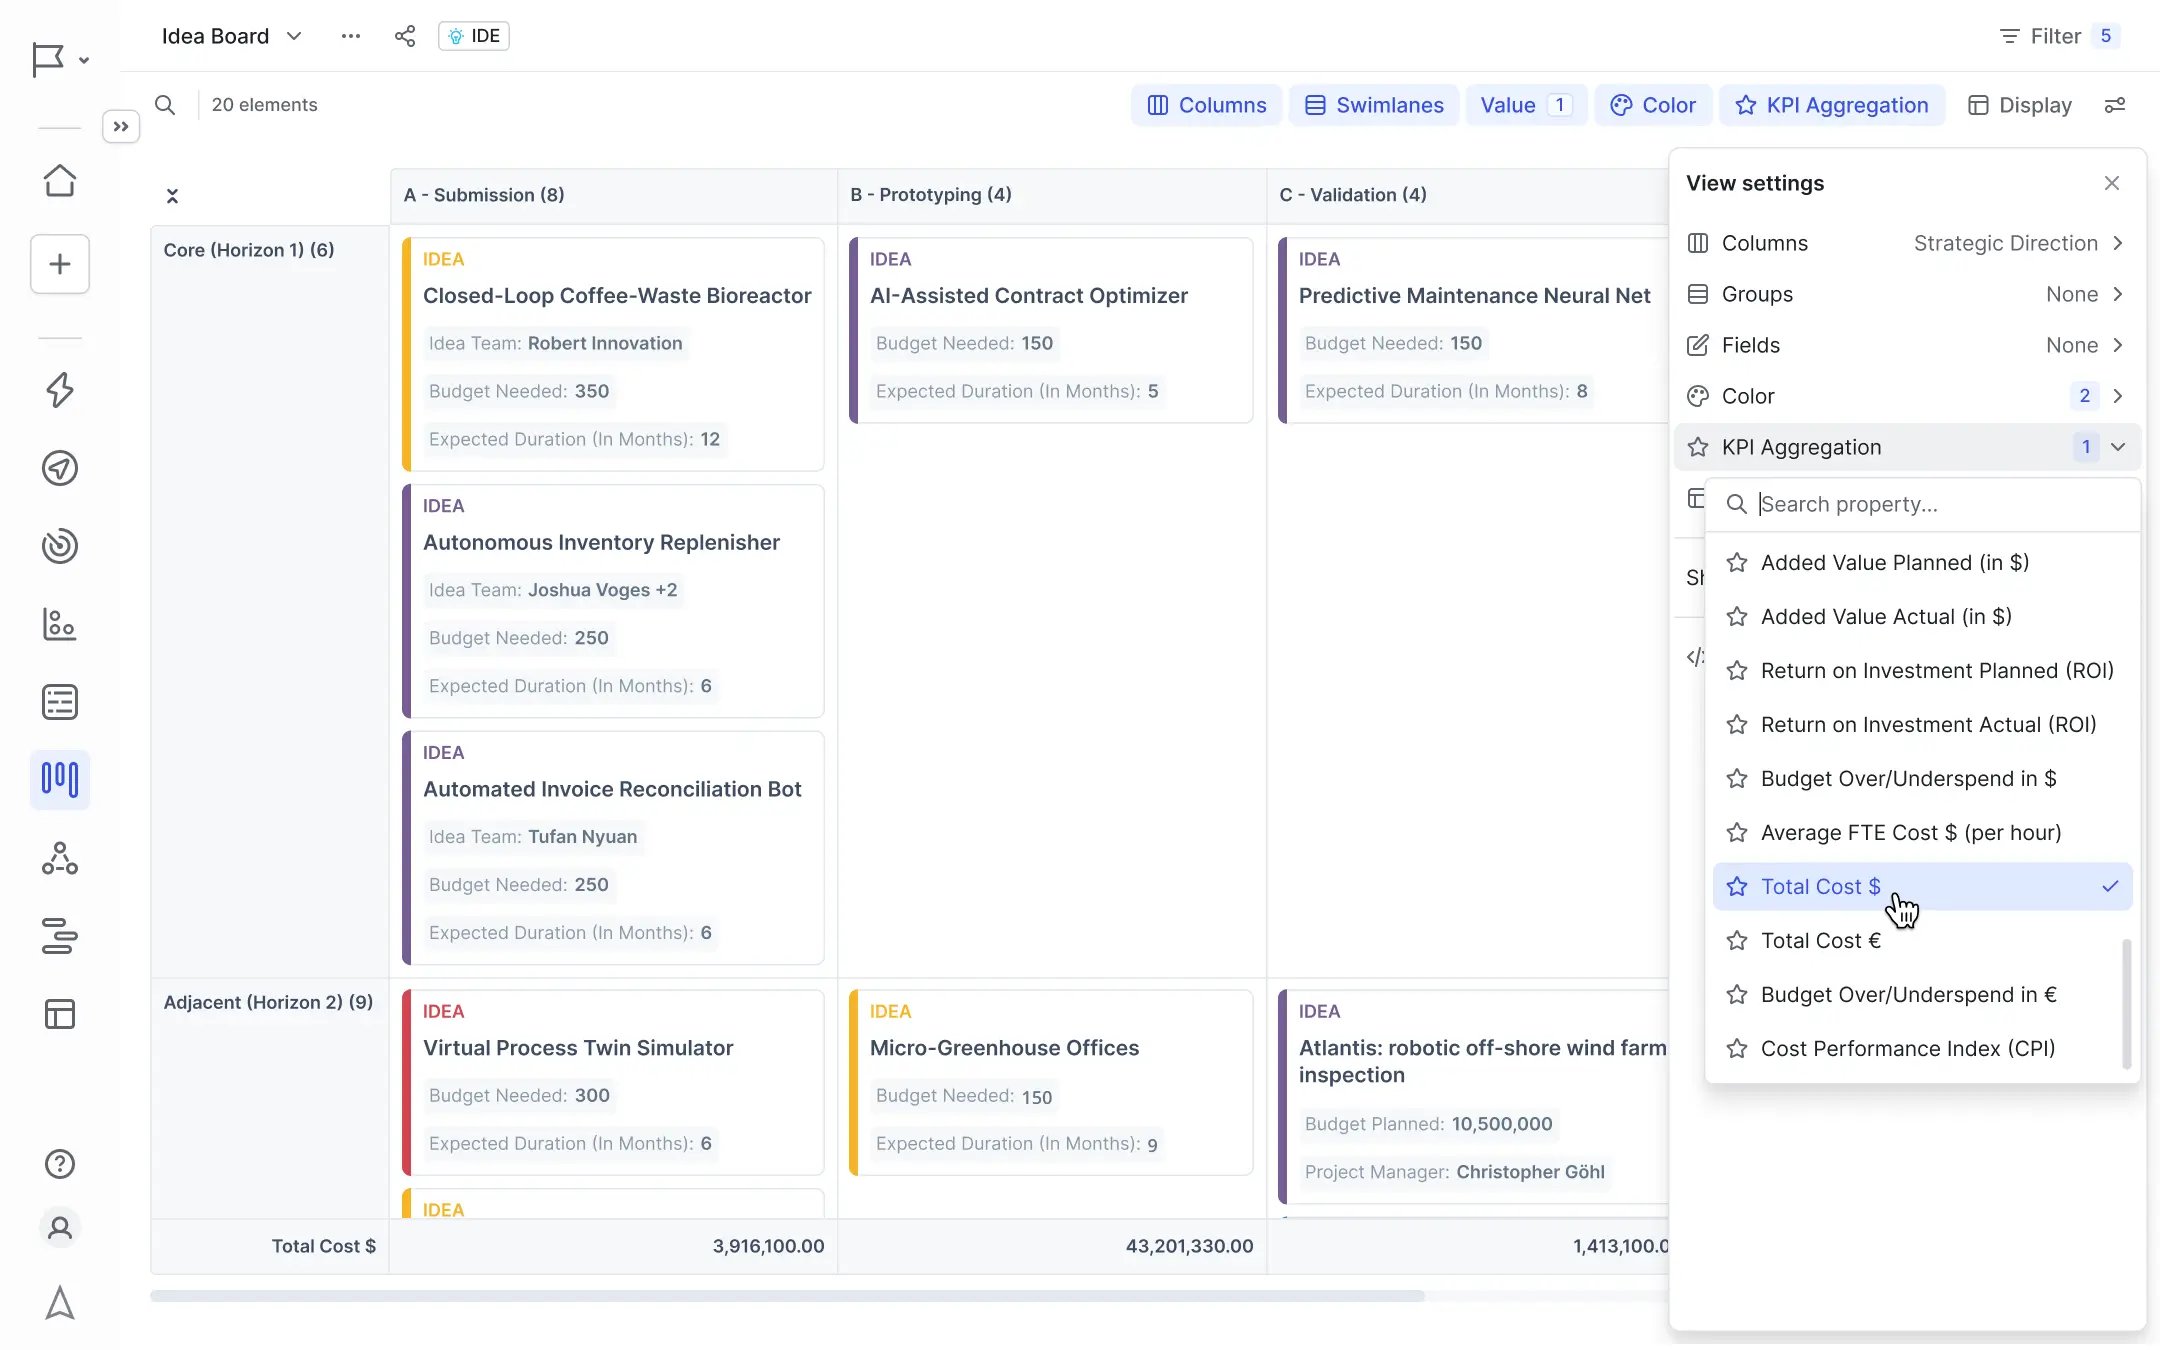The width and height of the screenshot is (2160, 1350).
Task: Click the plus add-new sidebar button
Action: click(x=60, y=264)
